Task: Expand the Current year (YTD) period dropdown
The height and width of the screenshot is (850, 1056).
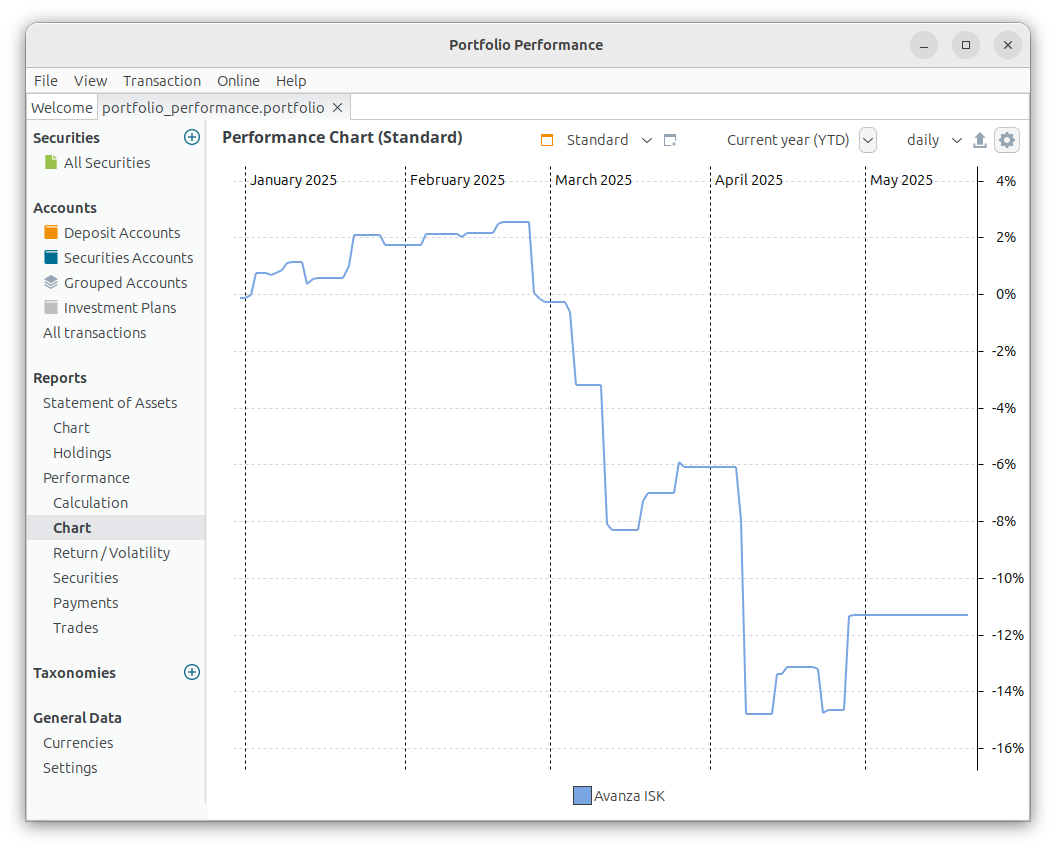Action: [868, 140]
